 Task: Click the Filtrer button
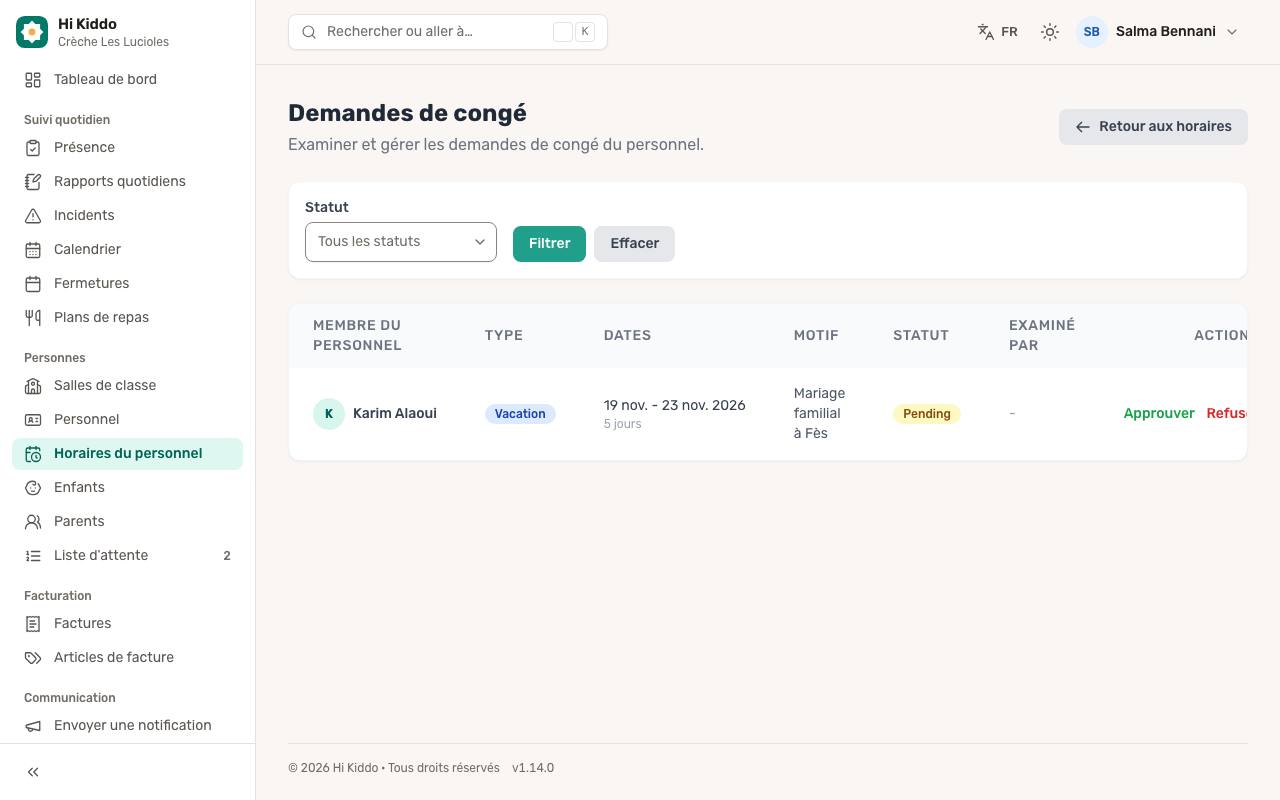pos(549,244)
